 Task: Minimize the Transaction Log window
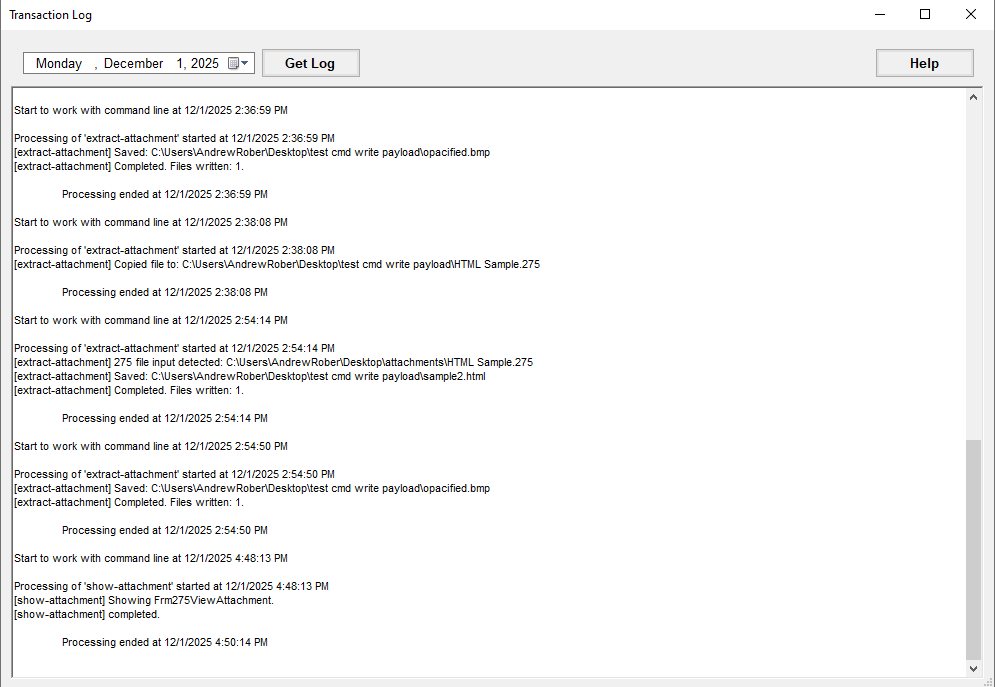pos(880,15)
